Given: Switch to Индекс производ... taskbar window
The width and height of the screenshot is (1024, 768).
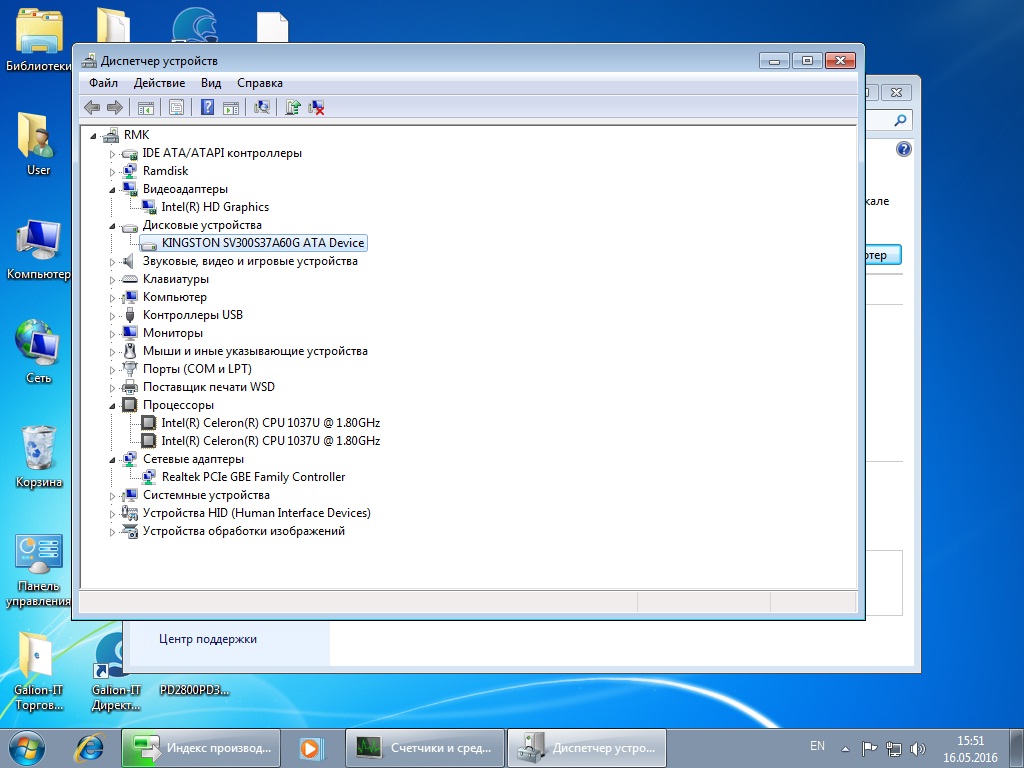Looking at the screenshot, I should click(x=200, y=748).
